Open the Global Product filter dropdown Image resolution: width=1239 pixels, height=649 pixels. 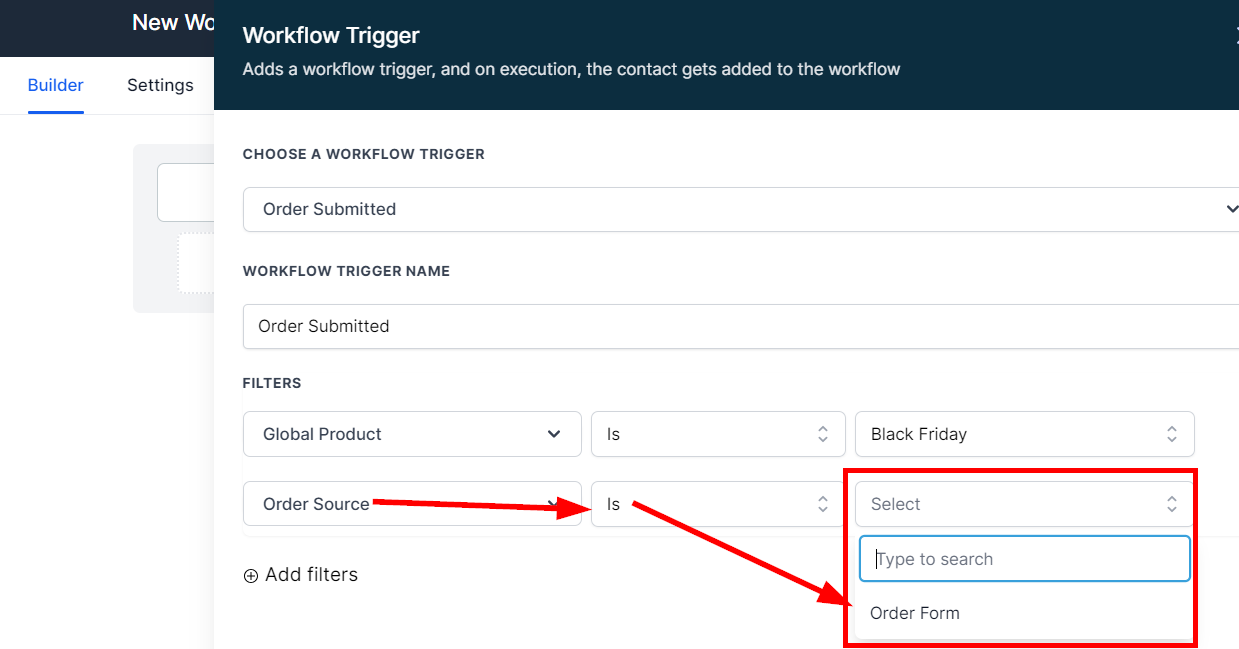[x=411, y=434]
